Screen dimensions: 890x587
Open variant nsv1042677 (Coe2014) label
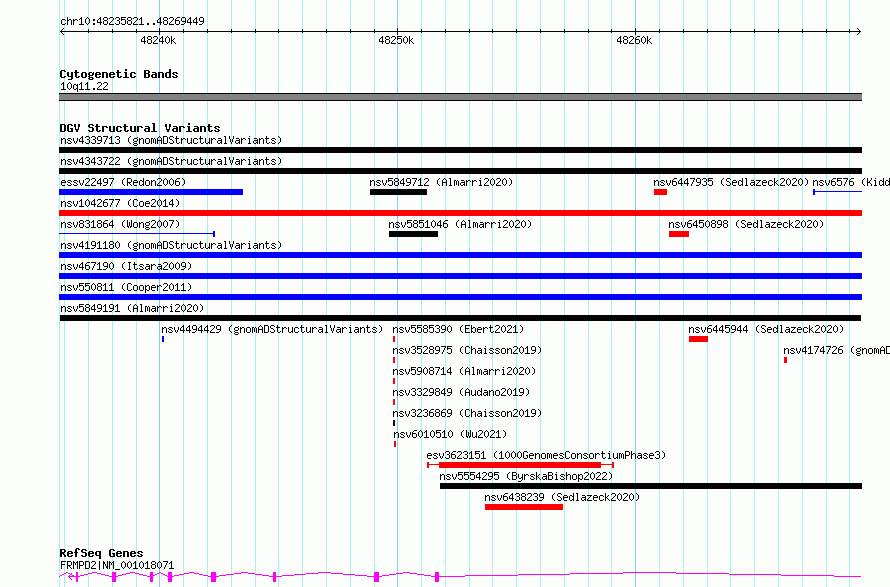(x=120, y=203)
